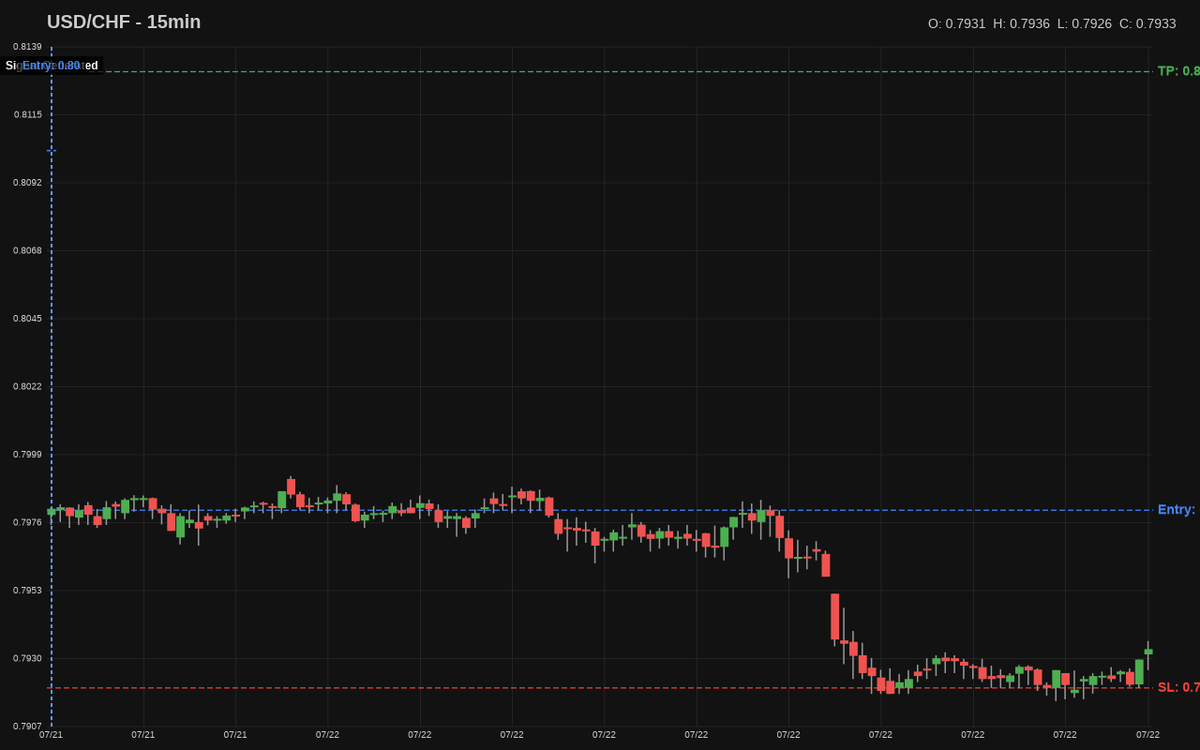Screen dimensions: 1200x750
Task: Click the 0.7999 price axis label
Action: click(27, 455)
